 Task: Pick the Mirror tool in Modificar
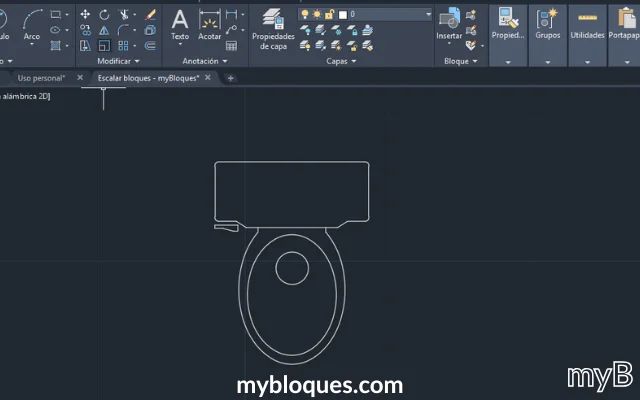click(x=104, y=31)
